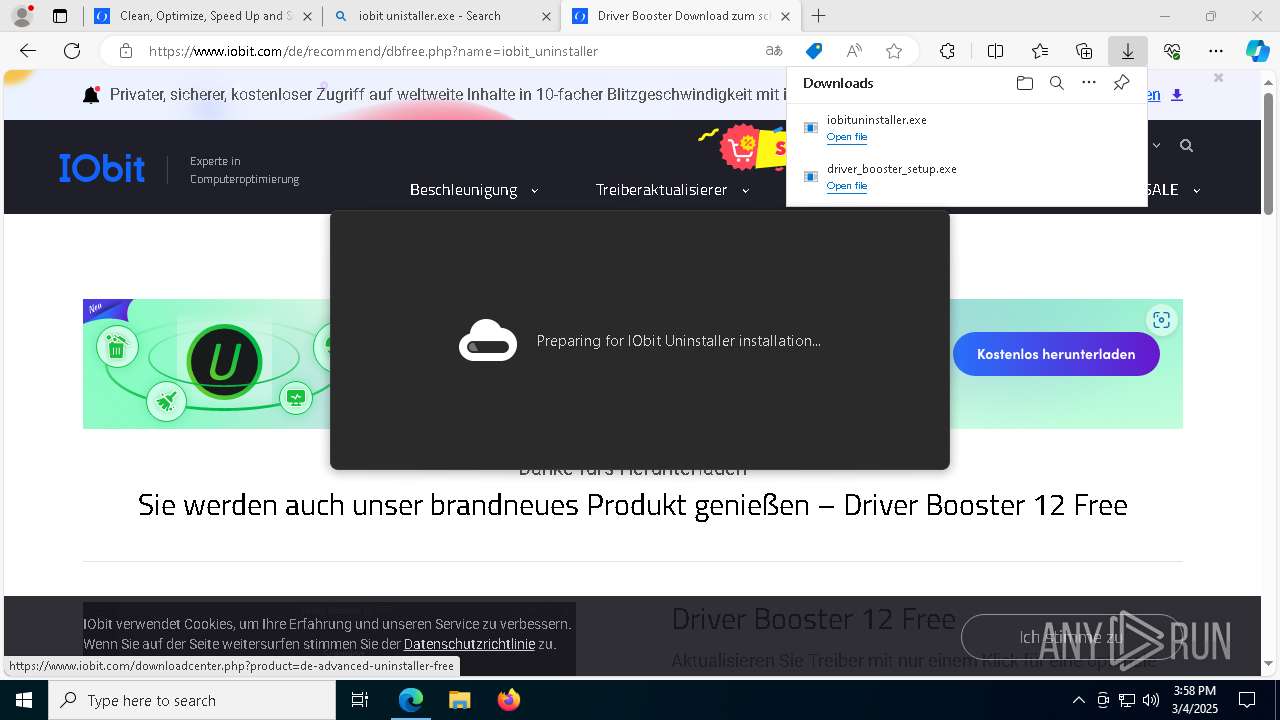1280x720 pixels.
Task: Open the Windows Start menu
Action: coord(24,700)
